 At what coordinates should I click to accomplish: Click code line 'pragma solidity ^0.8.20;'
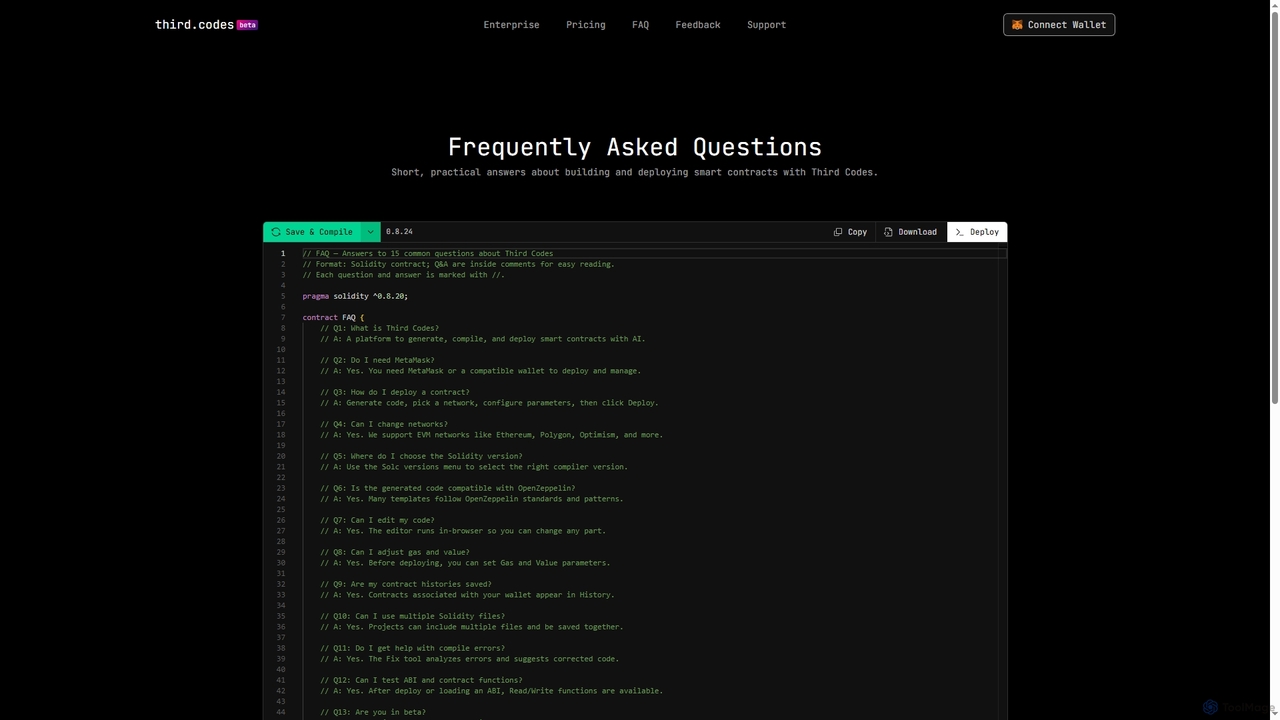coord(355,296)
